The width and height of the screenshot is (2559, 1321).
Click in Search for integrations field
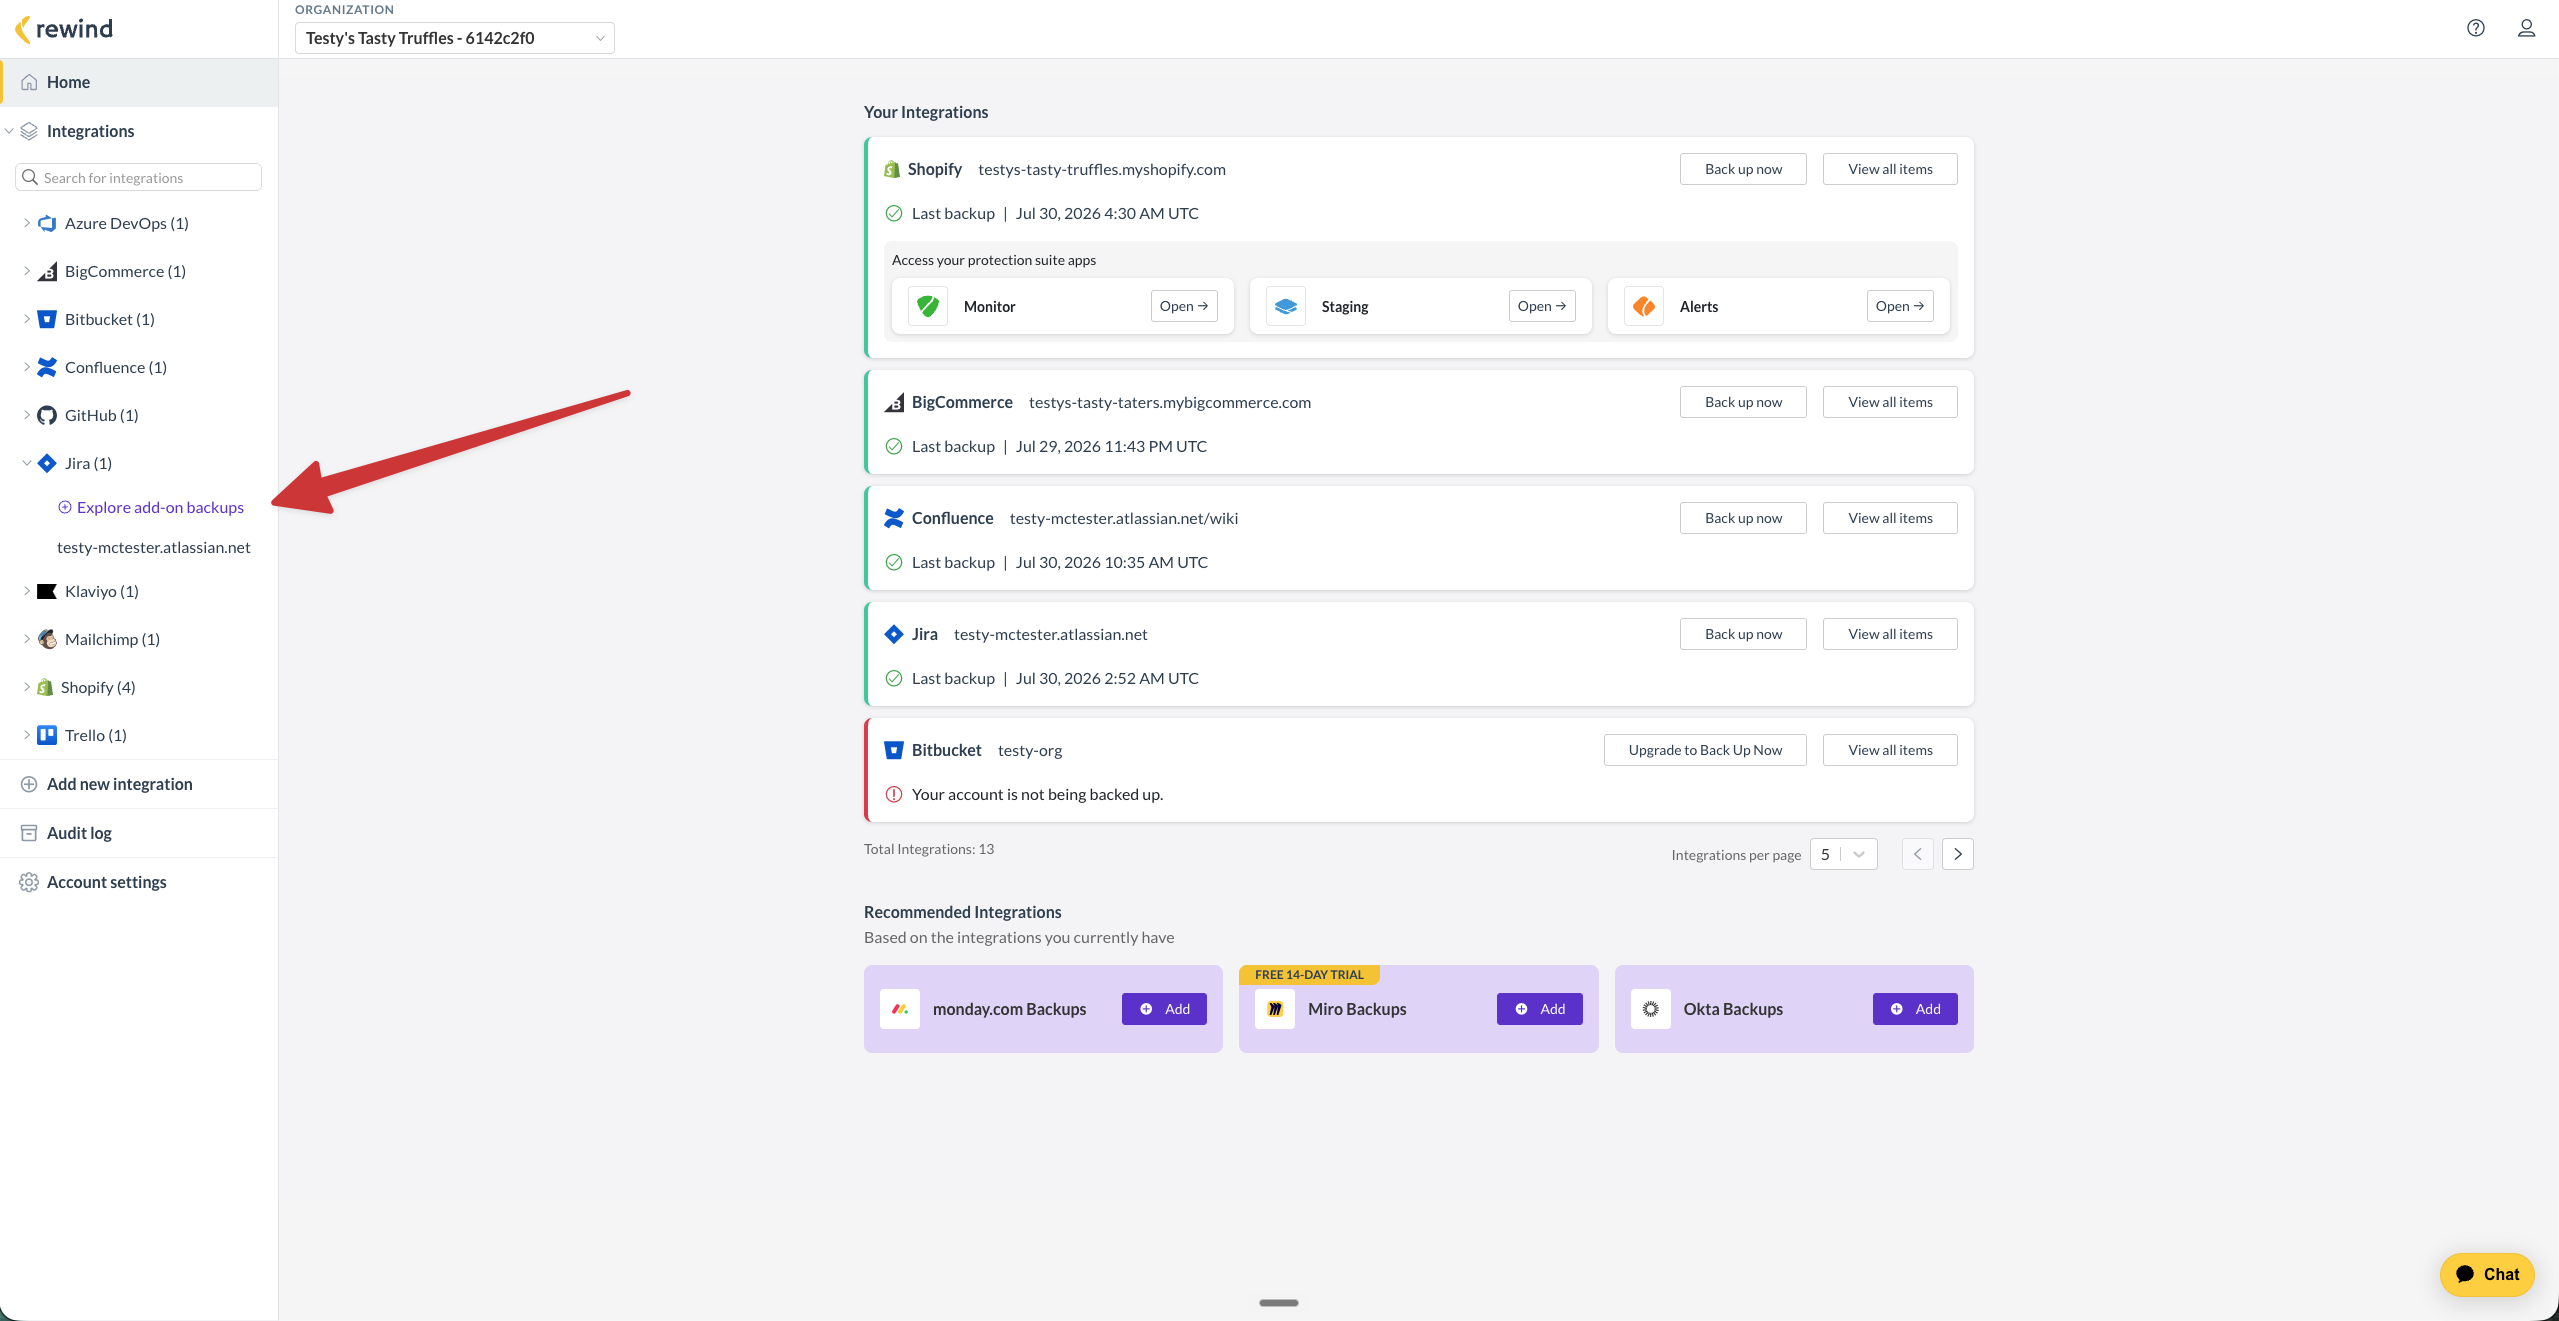139,177
